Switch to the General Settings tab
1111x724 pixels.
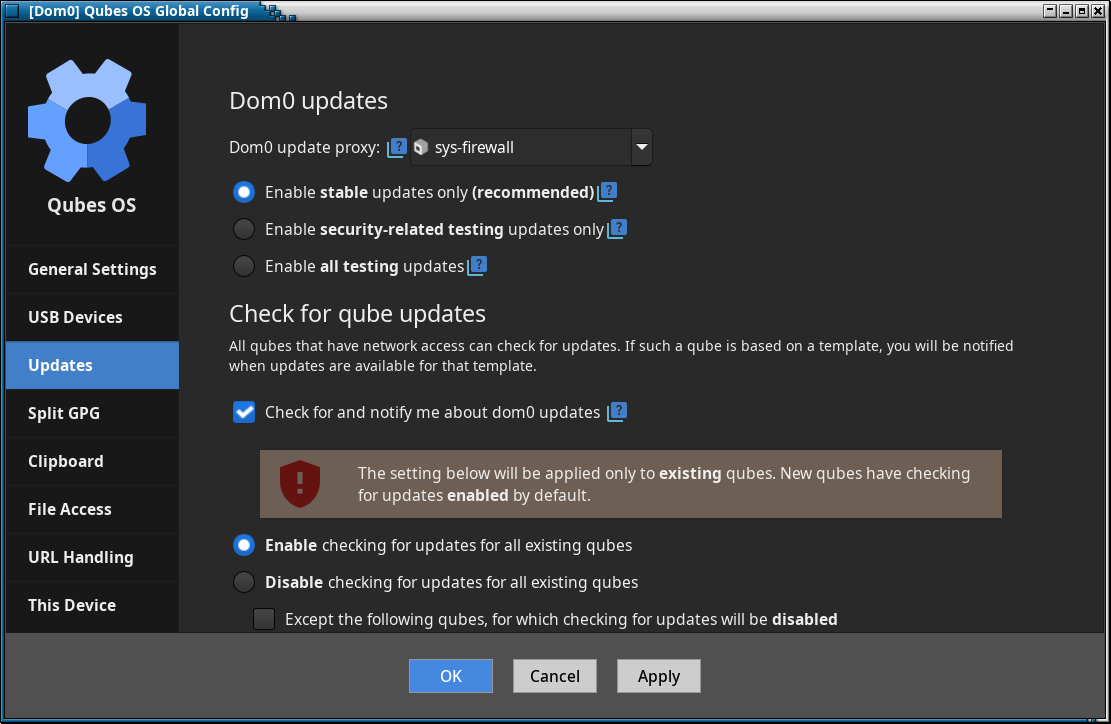pyautogui.click(x=92, y=269)
